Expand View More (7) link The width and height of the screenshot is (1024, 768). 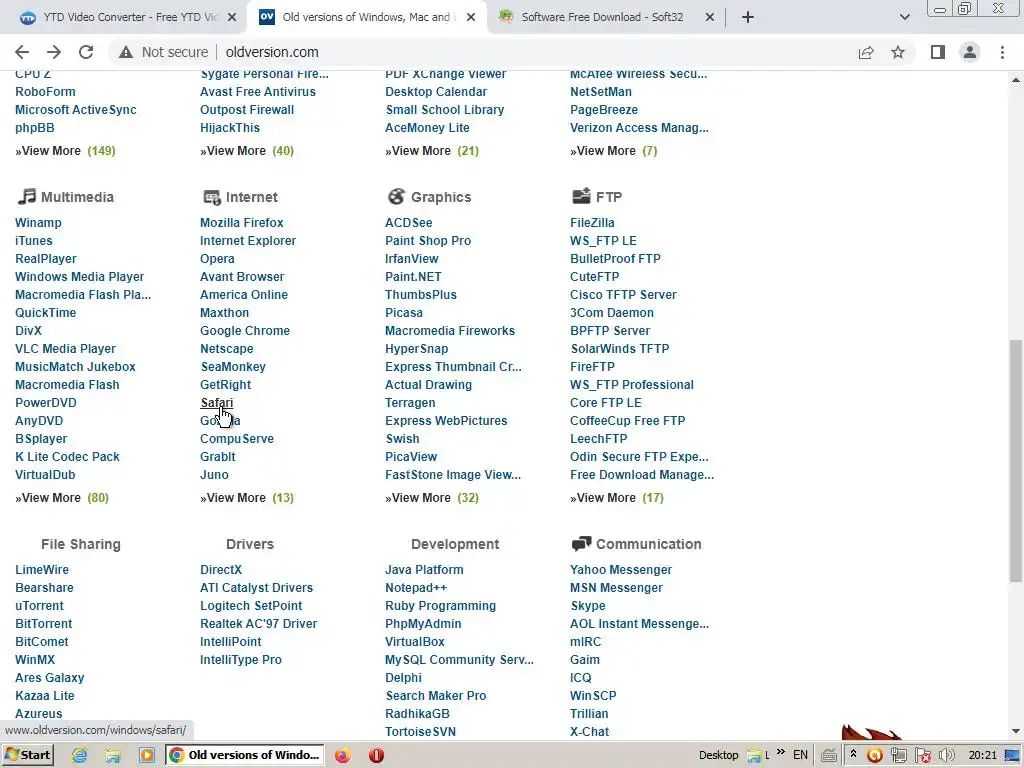tap(613, 151)
